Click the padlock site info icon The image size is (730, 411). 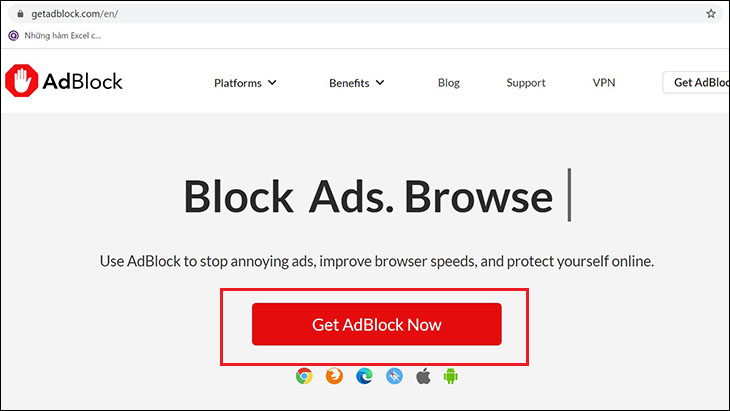20,14
